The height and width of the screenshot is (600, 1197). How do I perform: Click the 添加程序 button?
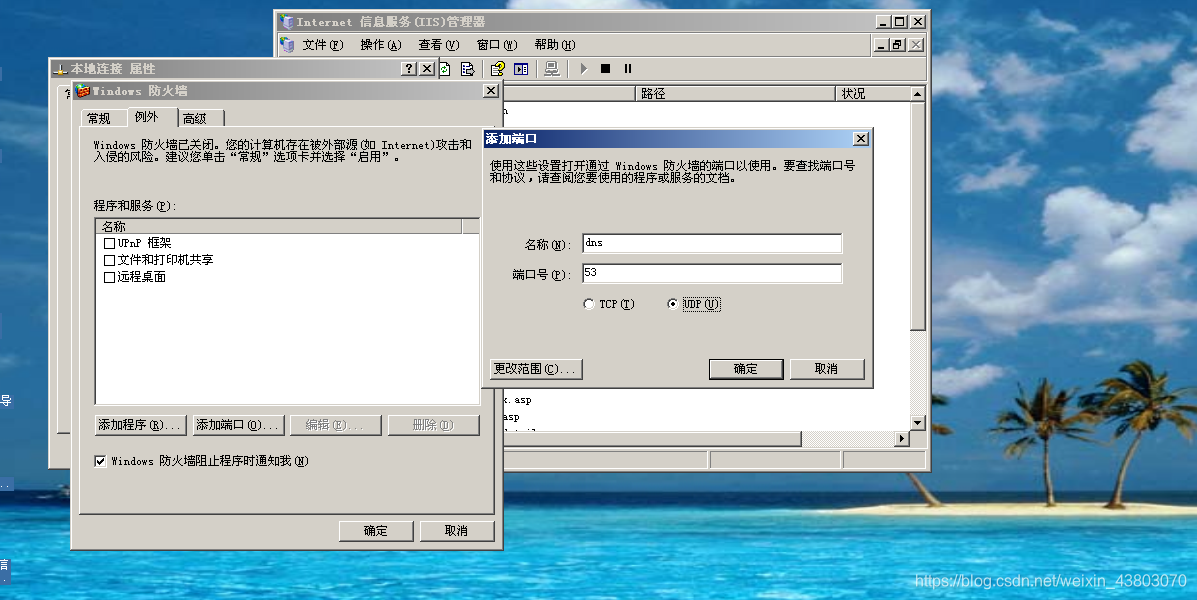(x=140, y=425)
